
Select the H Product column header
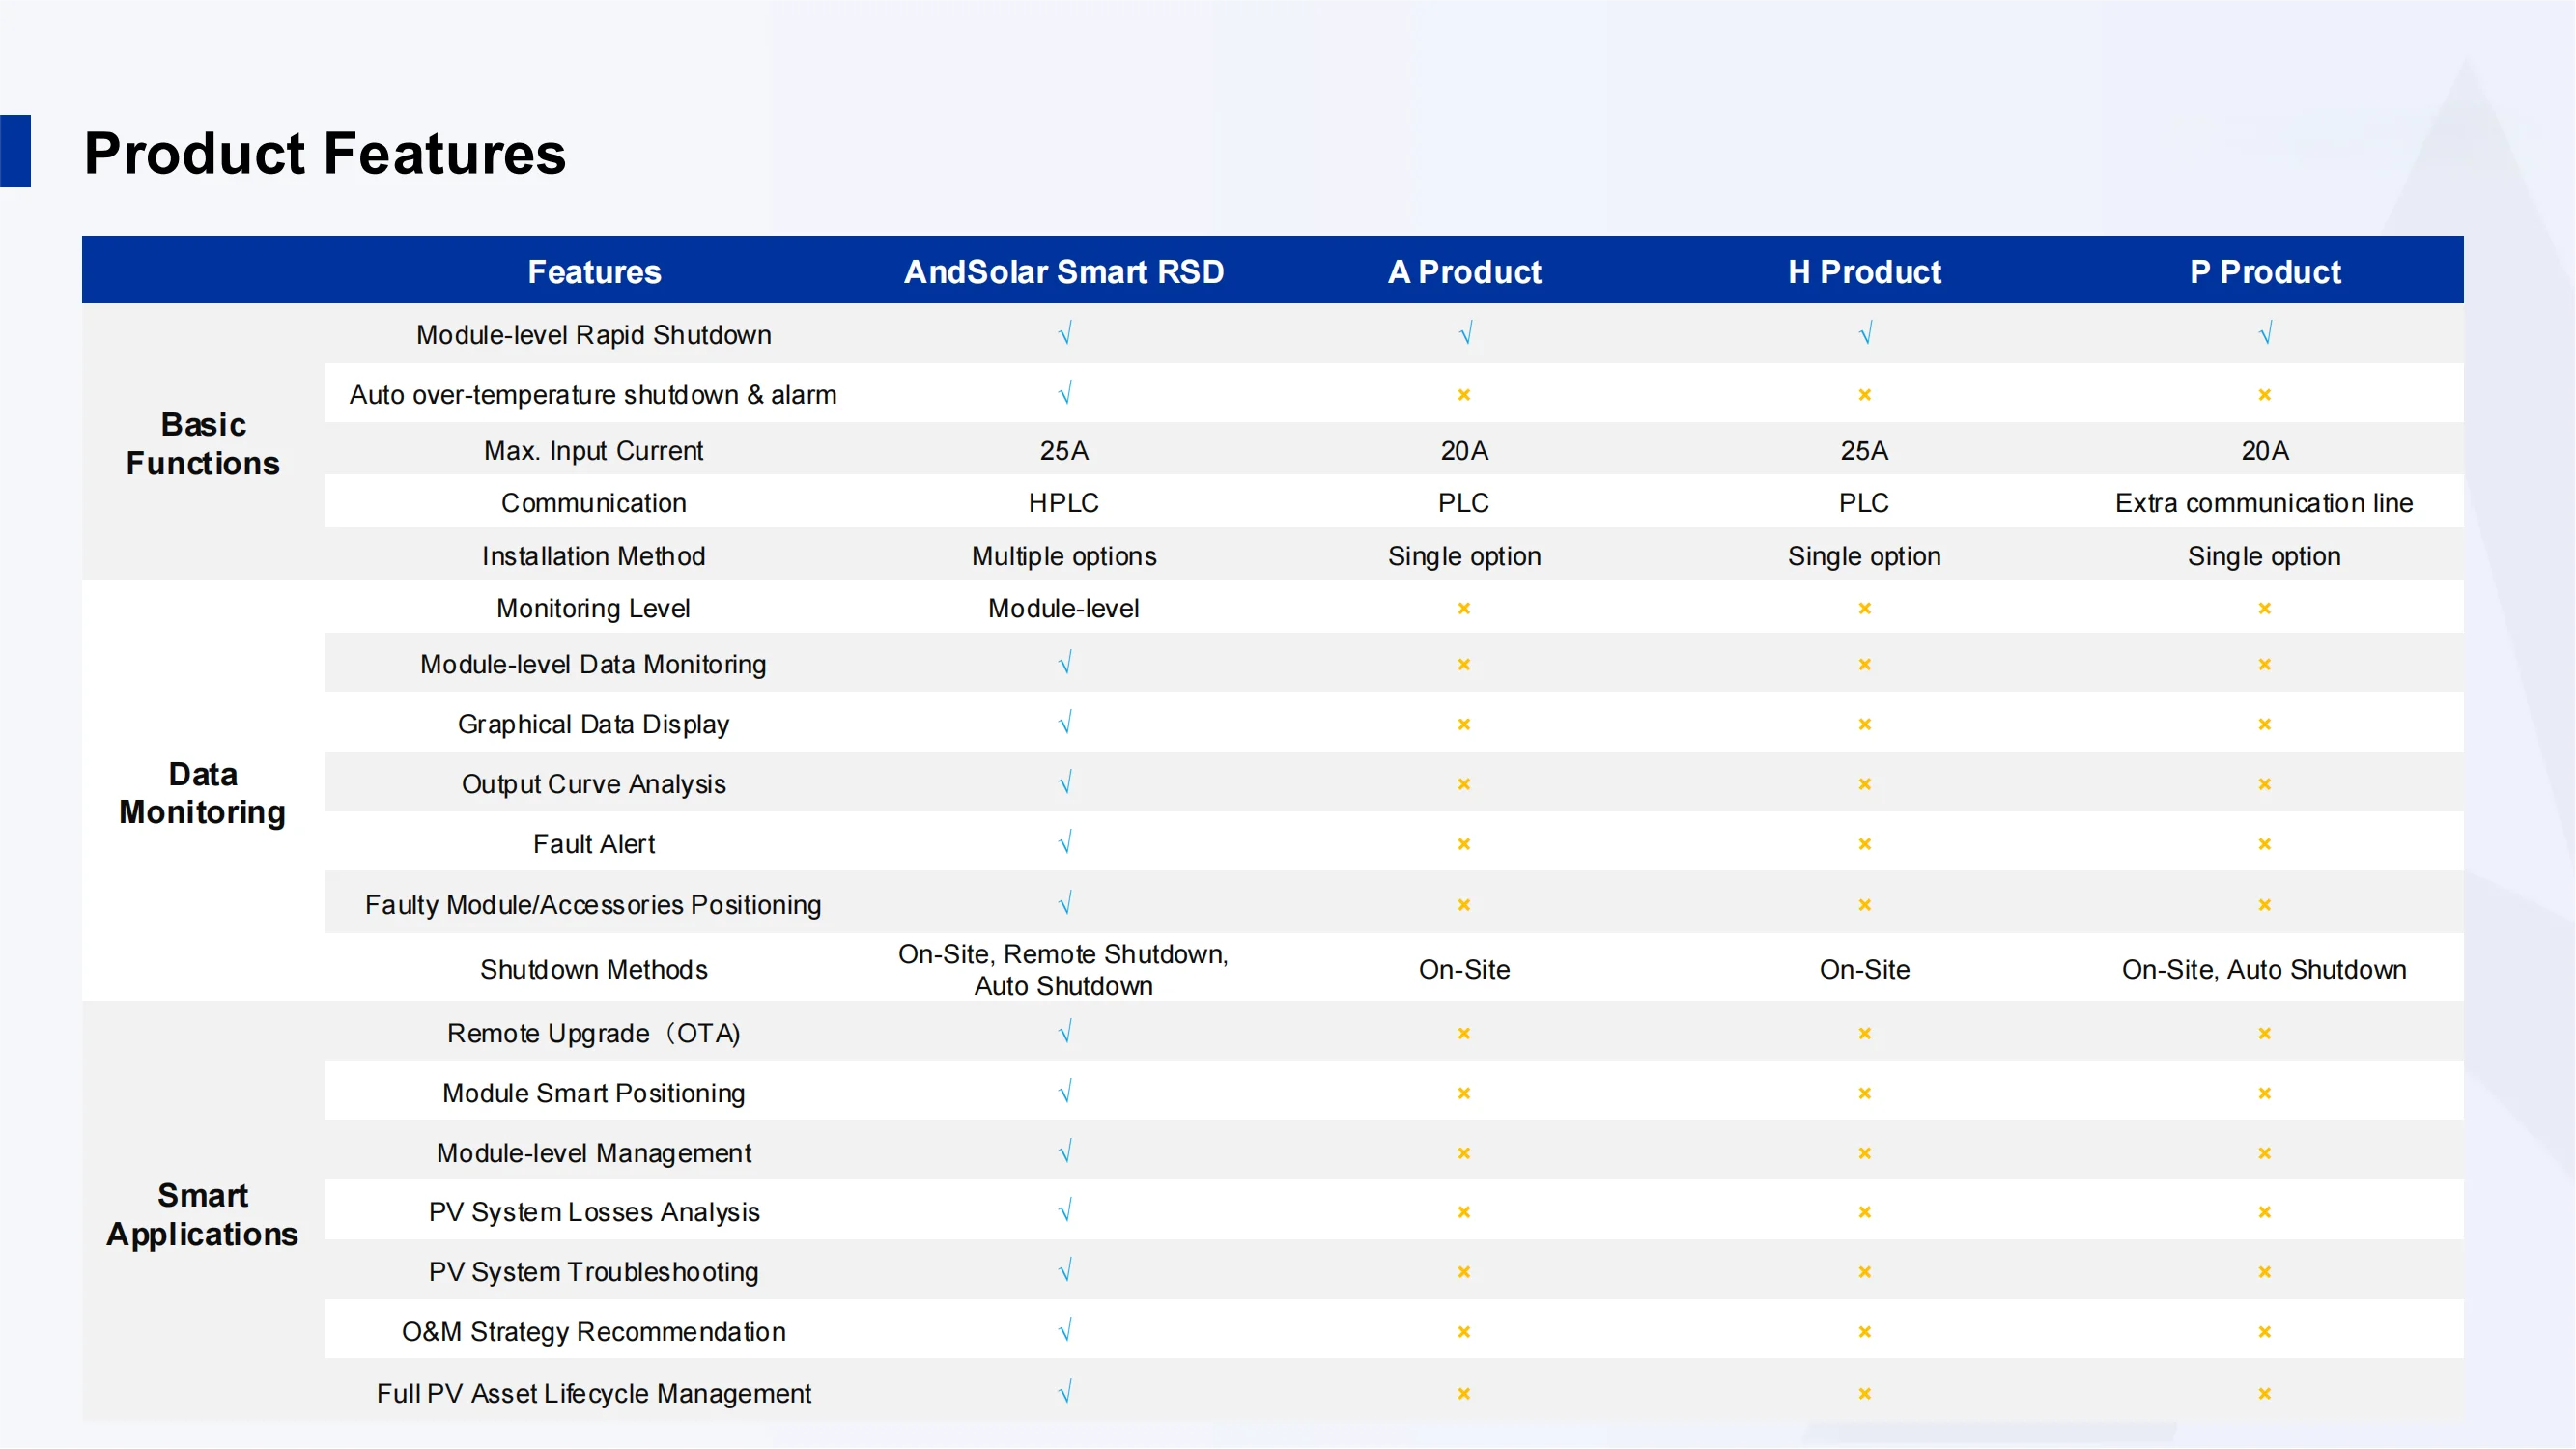1864,271
